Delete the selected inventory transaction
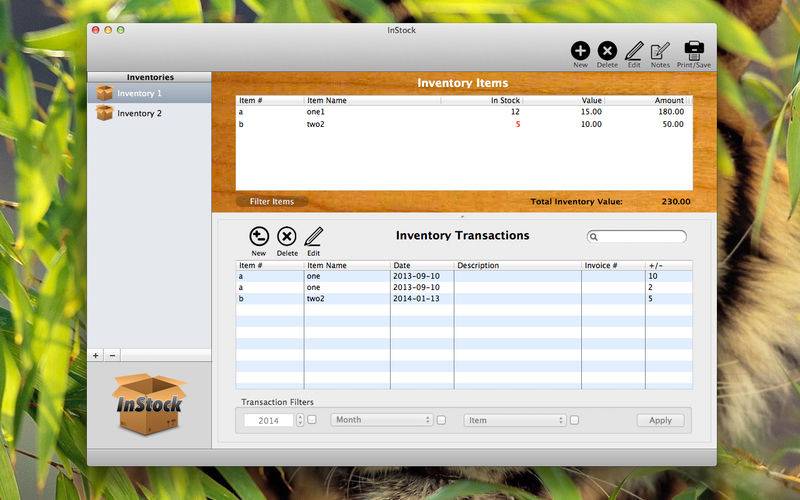800x500 pixels. [287, 236]
